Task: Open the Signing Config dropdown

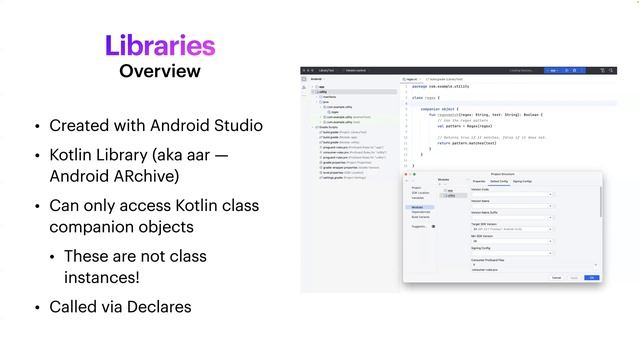Action: tap(512, 253)
